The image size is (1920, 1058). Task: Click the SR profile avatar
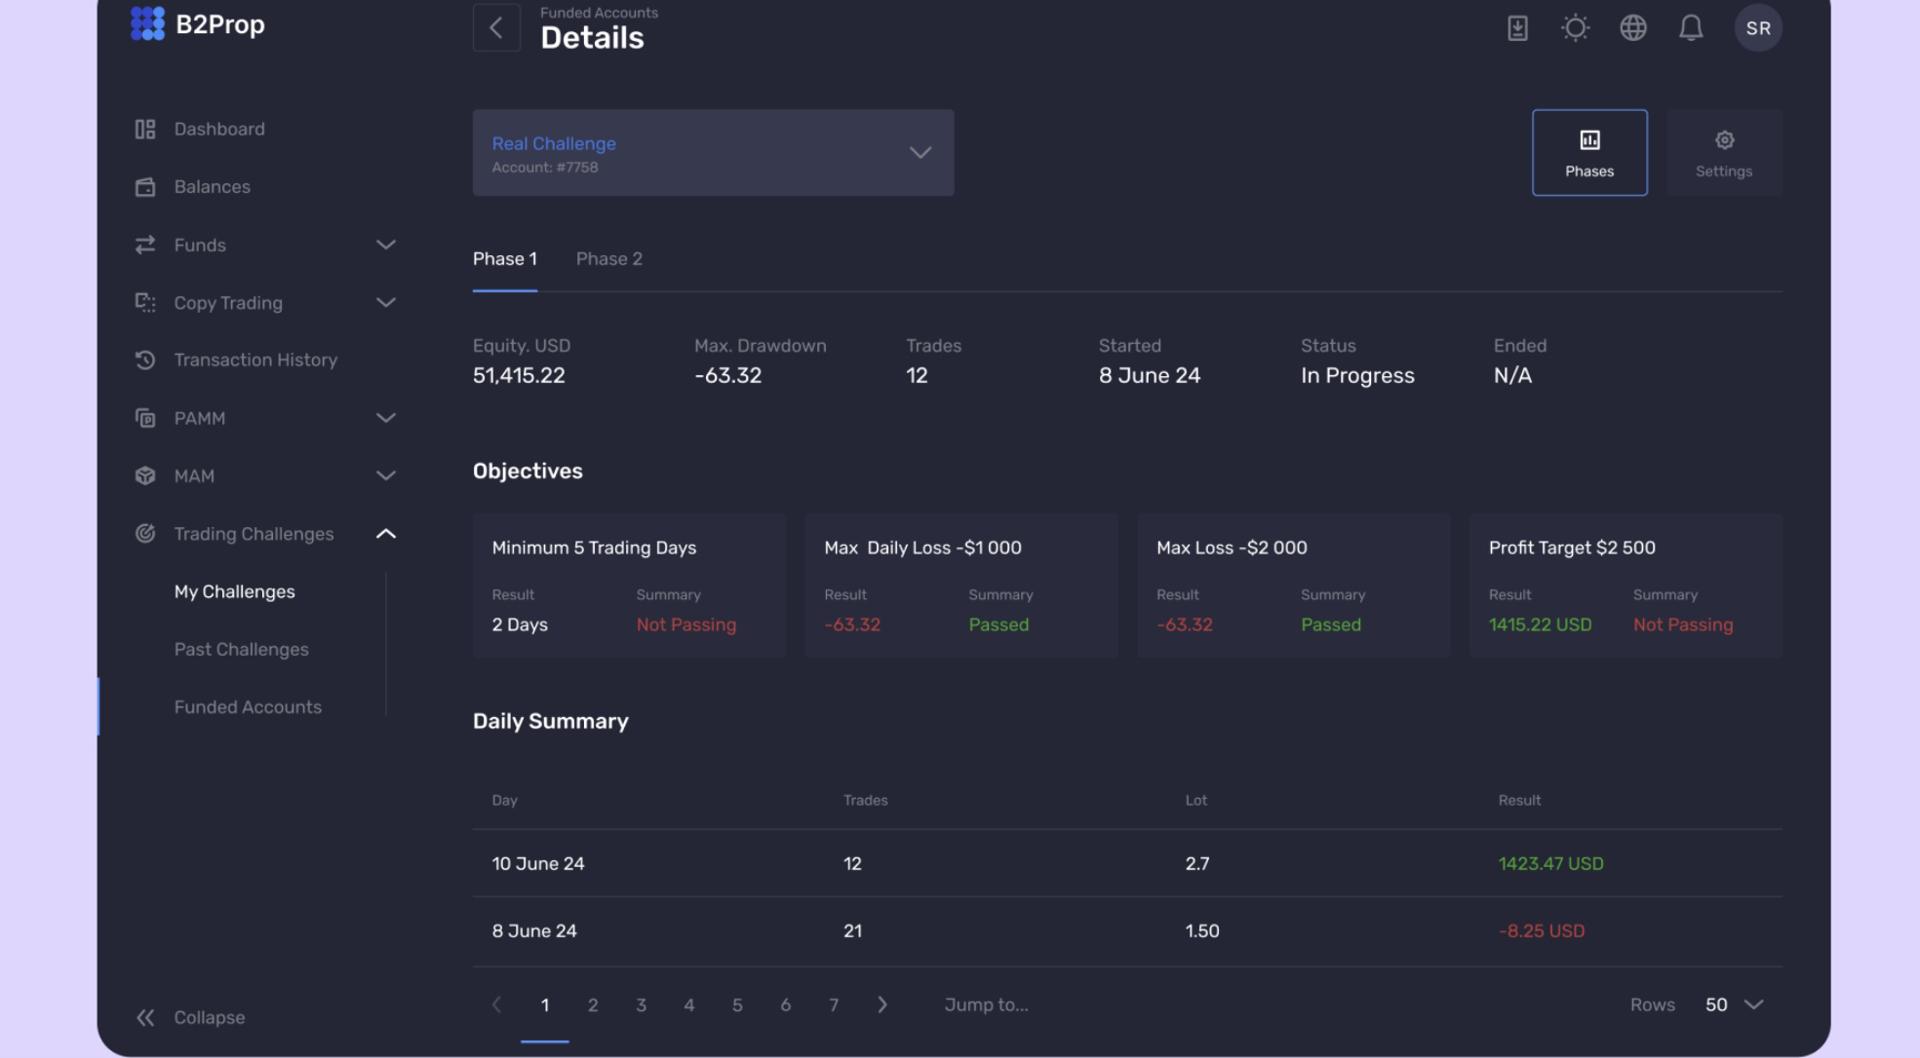click(x=1758, y=27)
